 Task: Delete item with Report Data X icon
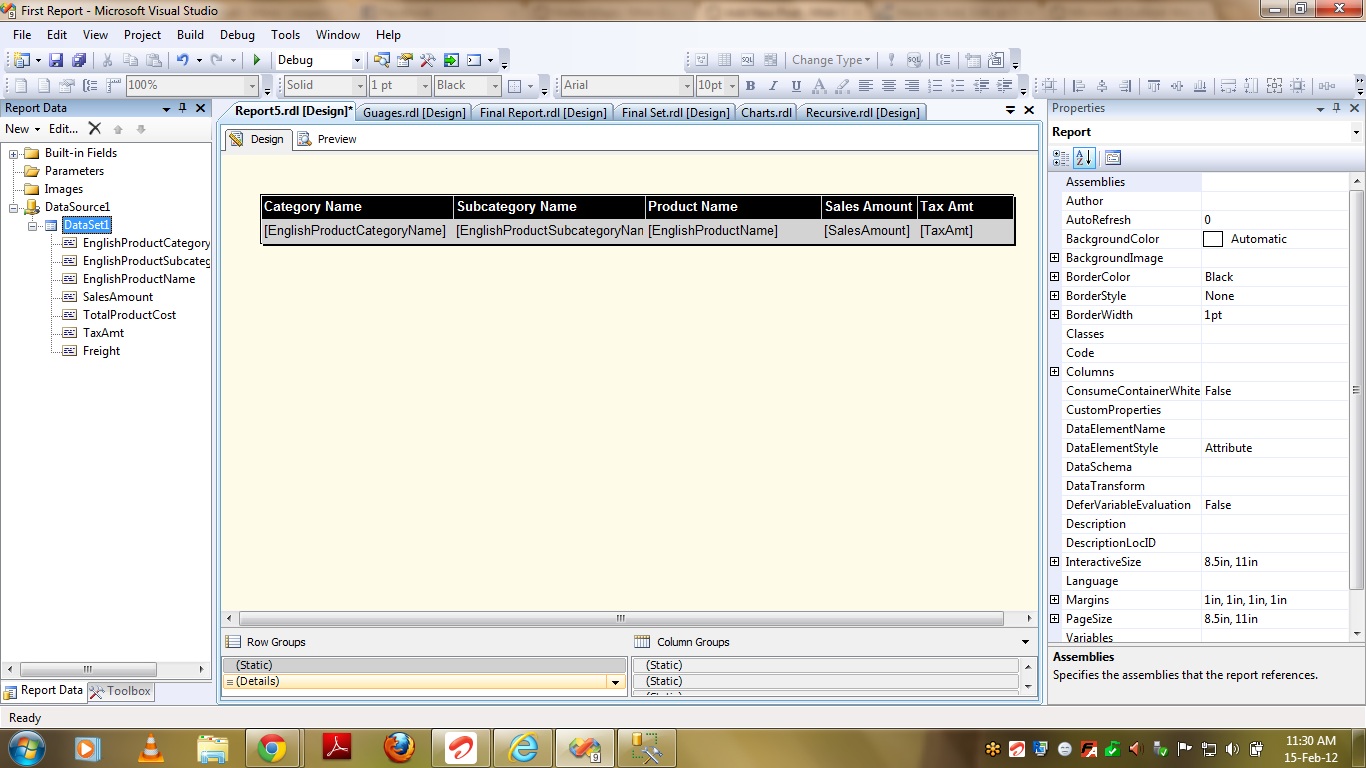[x=94, y=129]
